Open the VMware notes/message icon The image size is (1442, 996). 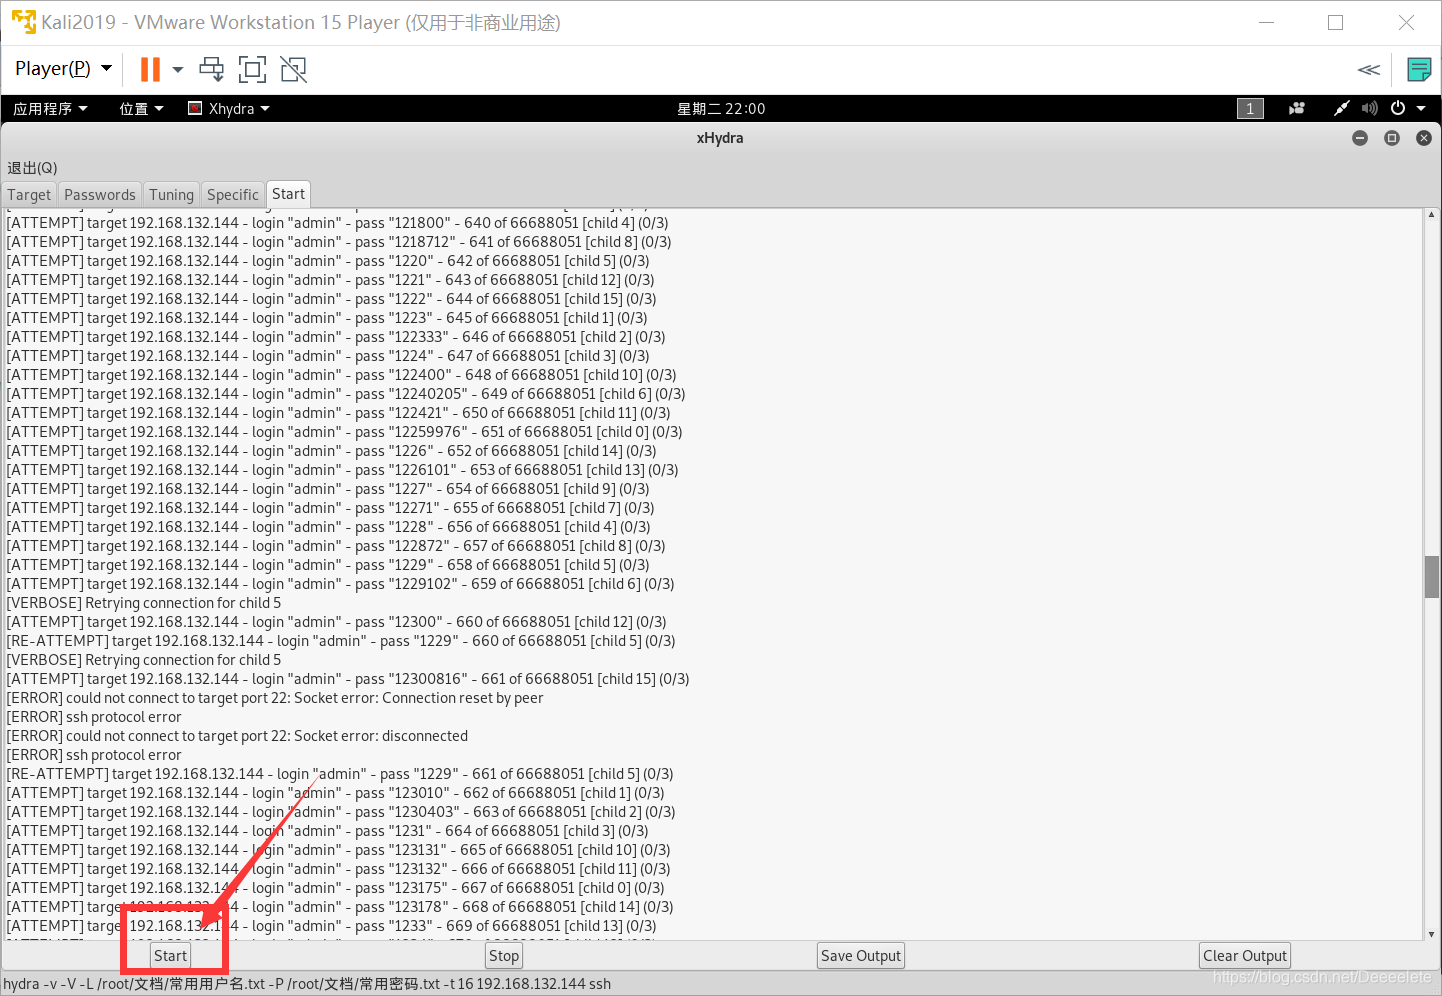(1418, 69)
